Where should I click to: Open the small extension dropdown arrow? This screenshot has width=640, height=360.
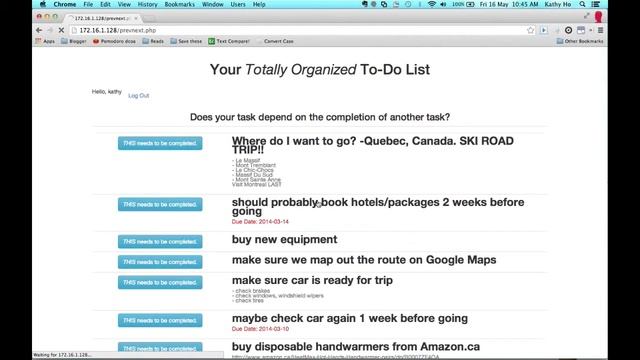[x=590, y=30]
